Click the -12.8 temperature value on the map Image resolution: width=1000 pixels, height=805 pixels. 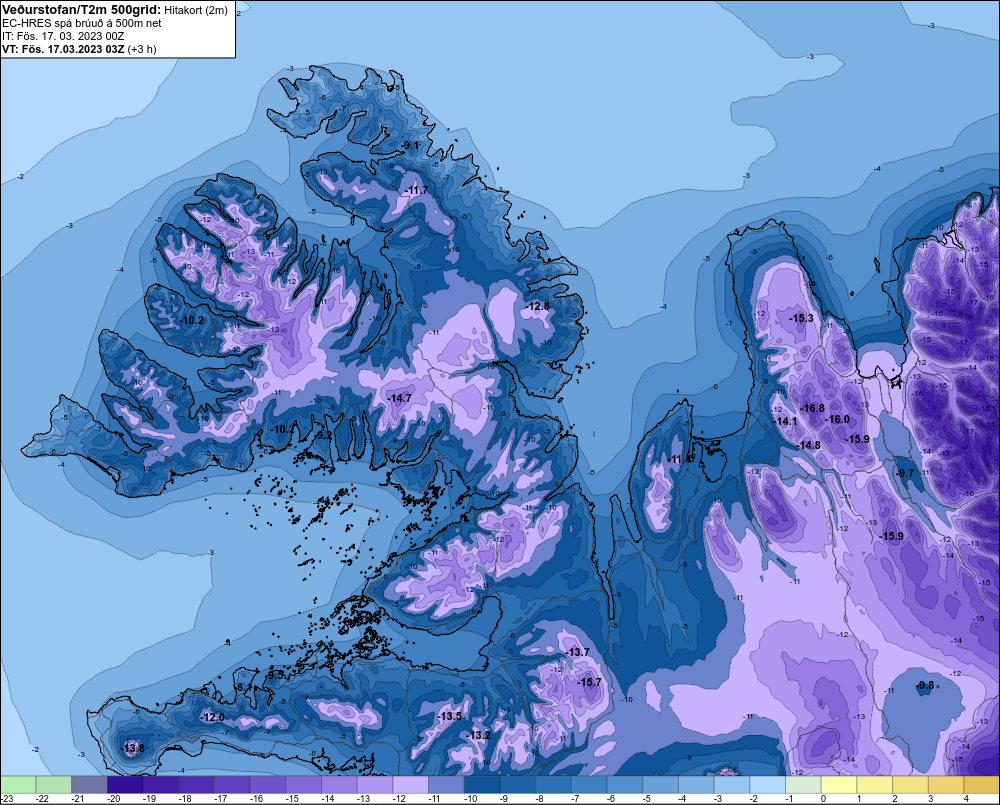(x=538, y=306)
